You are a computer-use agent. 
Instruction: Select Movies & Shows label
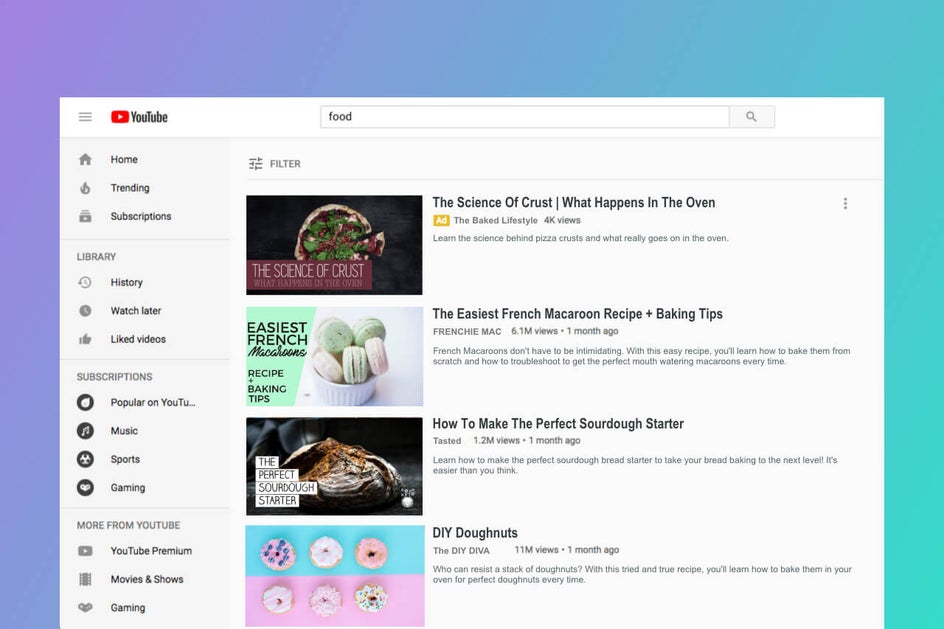[147, 579]
